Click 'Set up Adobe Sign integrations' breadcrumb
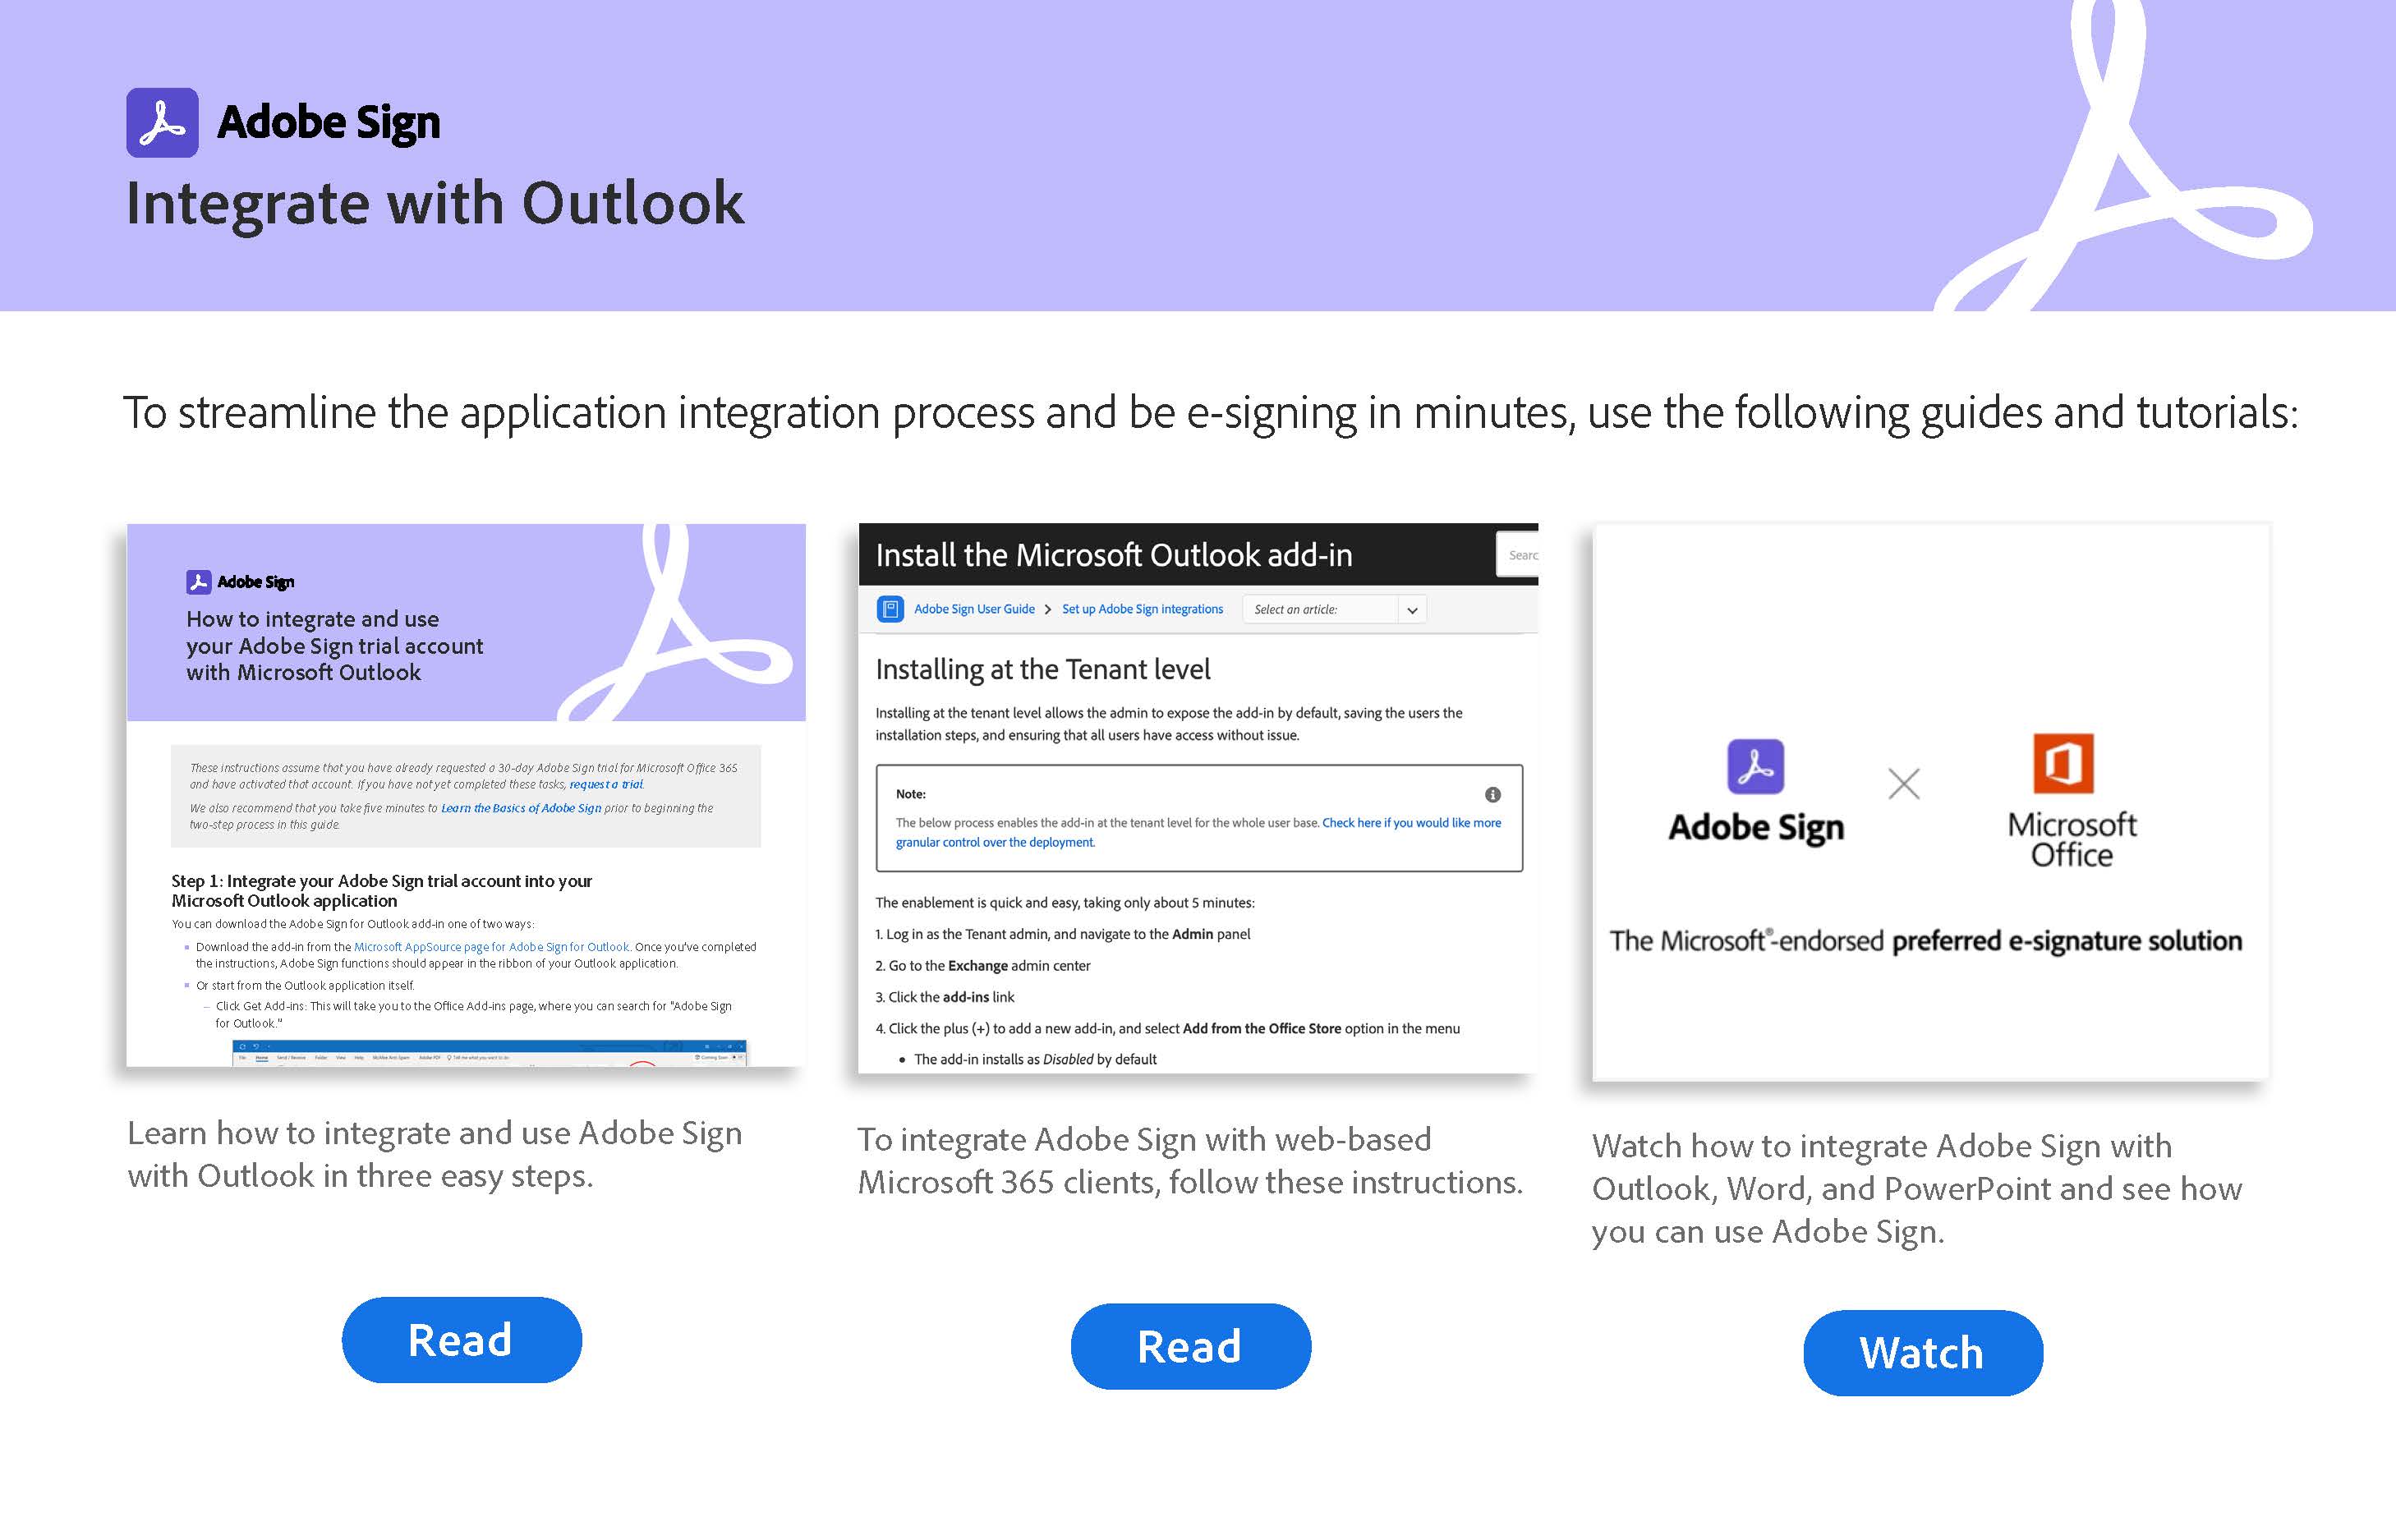This screenshot has height=1540, width=2396. pos(1142,609)
